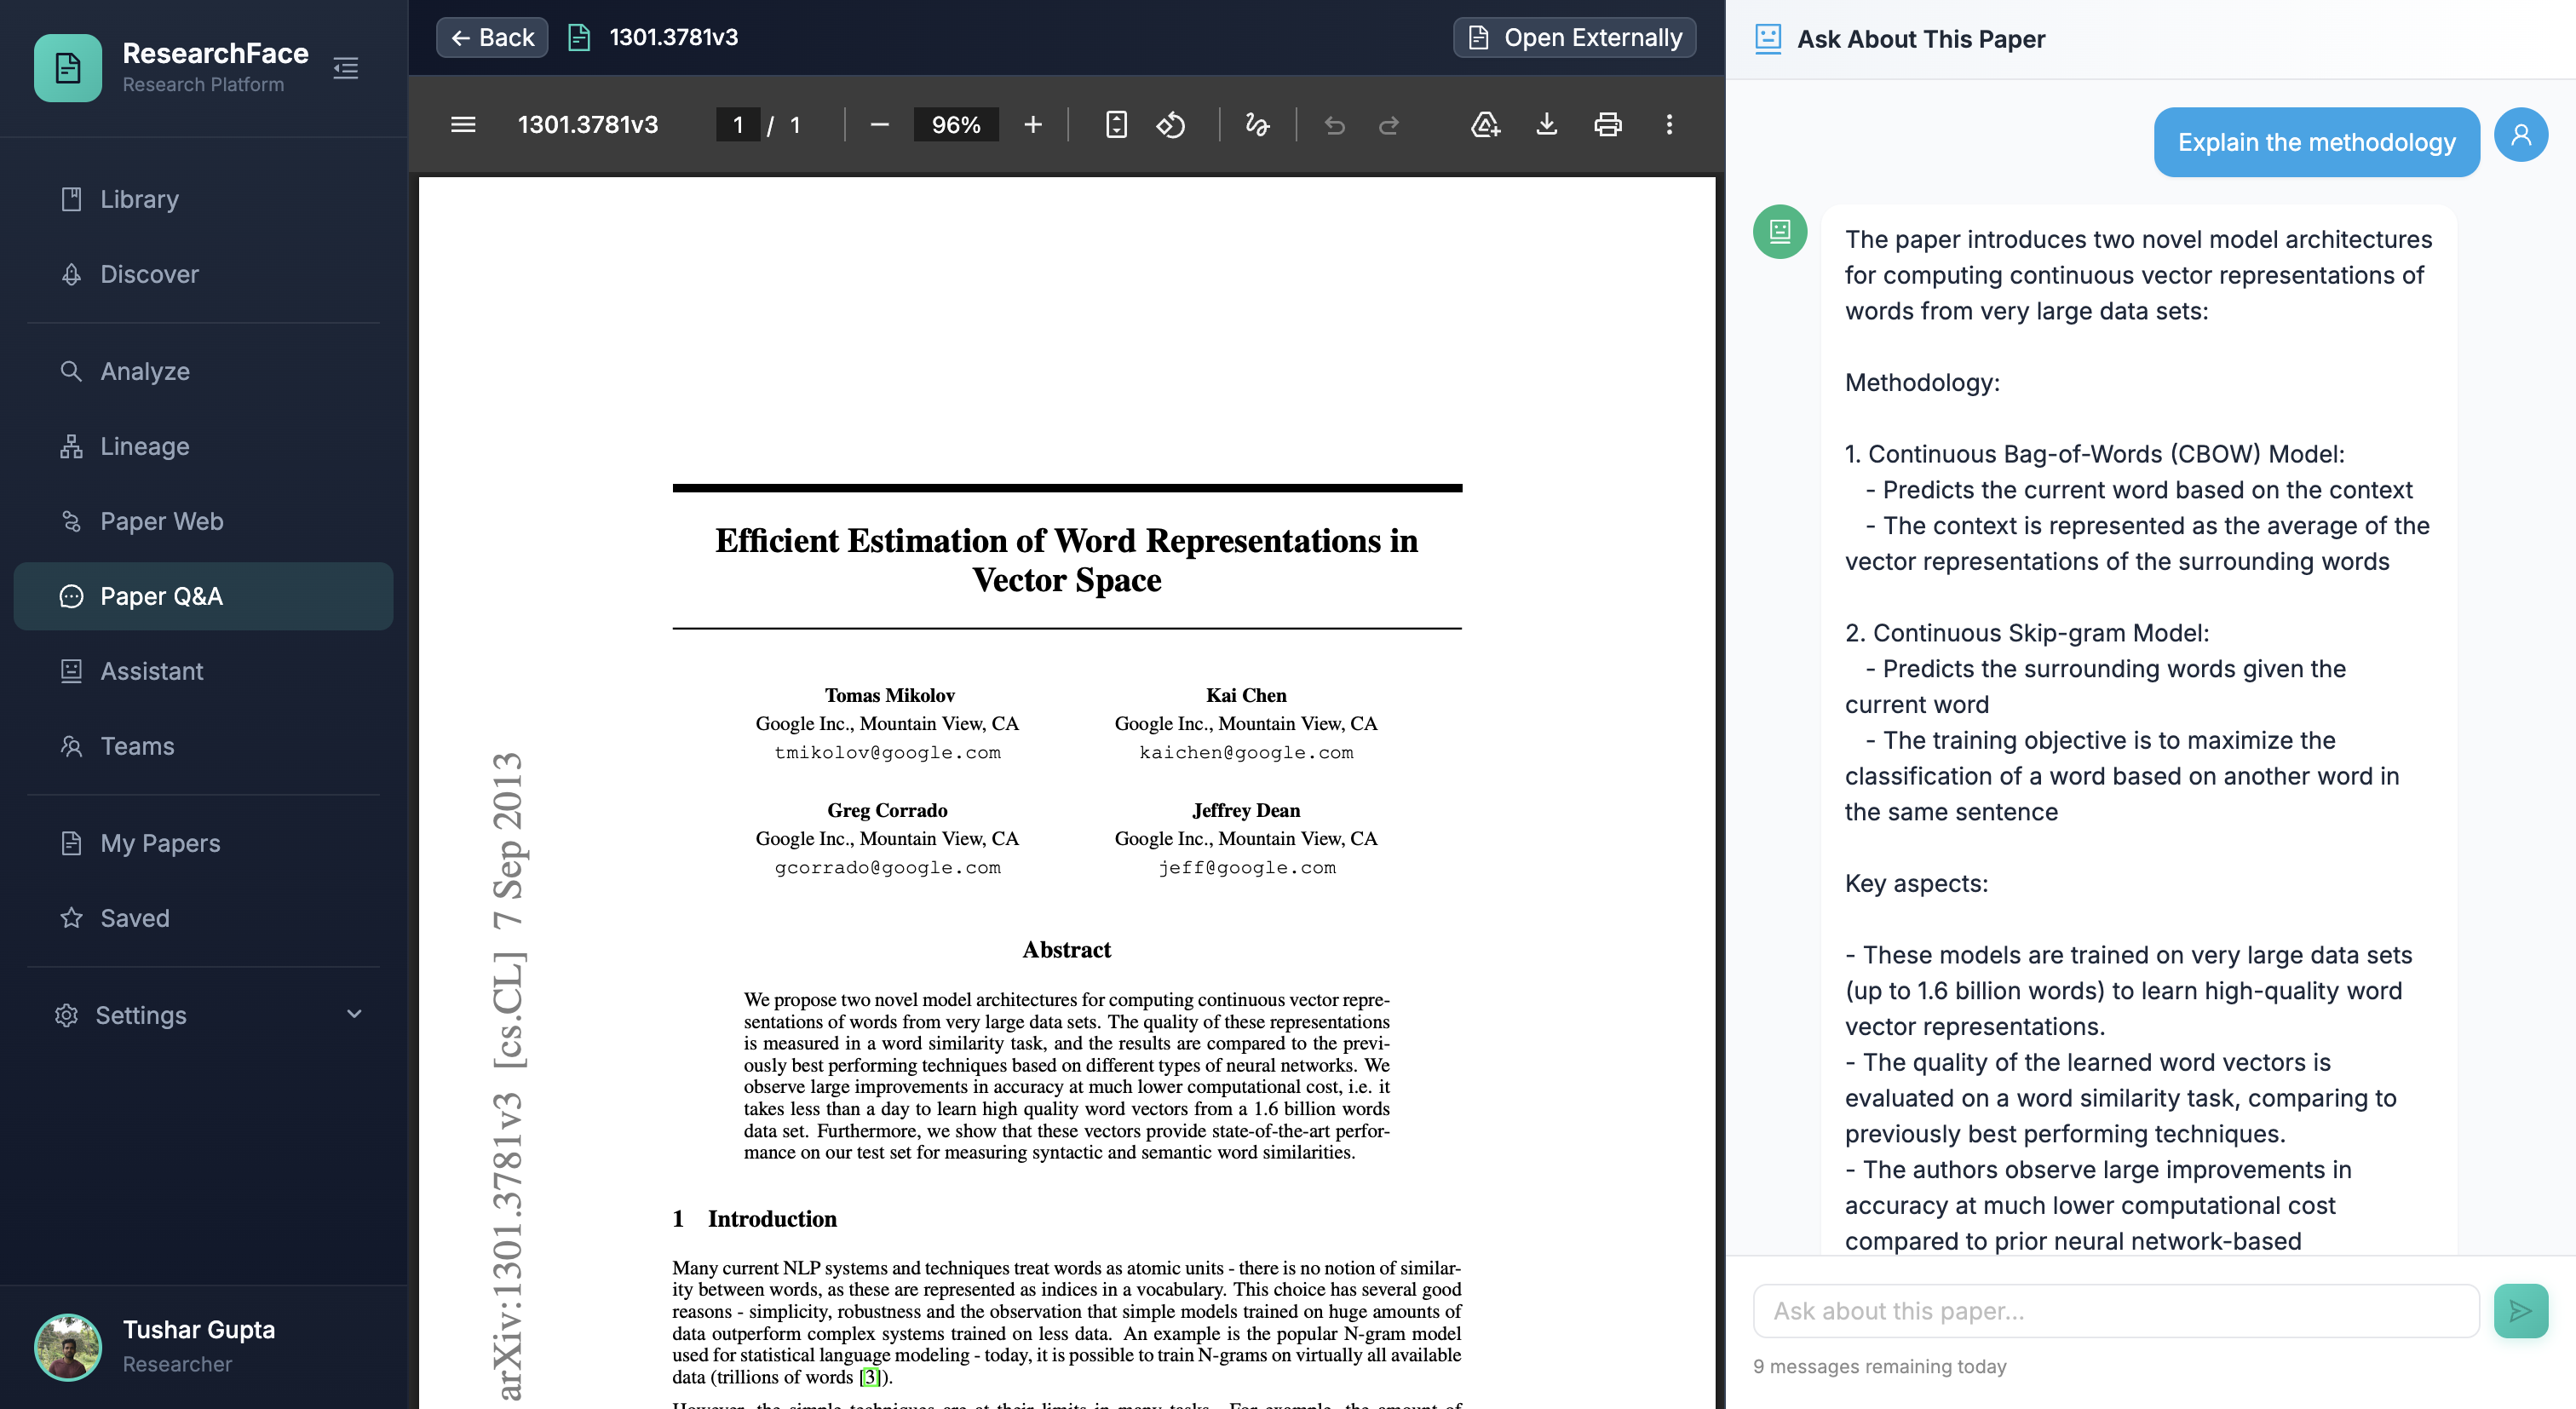Open the Library page
Screen dimensions: 2576x1409
[139, 199]
